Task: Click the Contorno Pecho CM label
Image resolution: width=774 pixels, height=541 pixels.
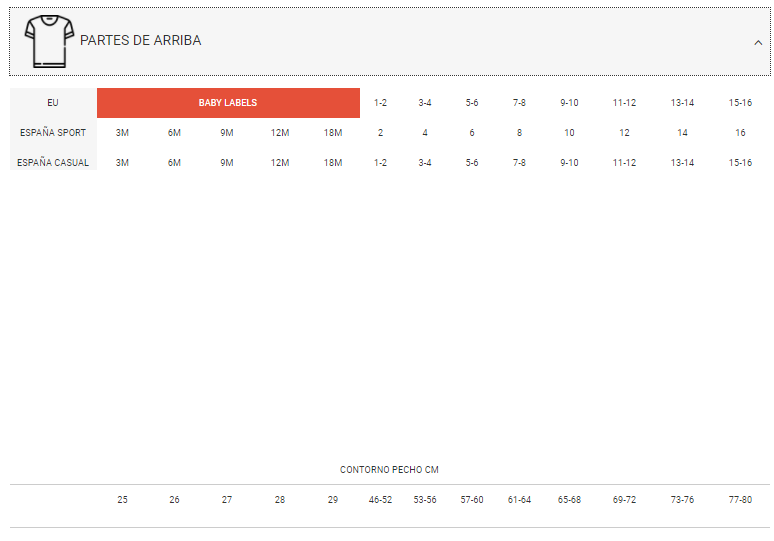Action: pyautogui.click(x=389, y=470)
